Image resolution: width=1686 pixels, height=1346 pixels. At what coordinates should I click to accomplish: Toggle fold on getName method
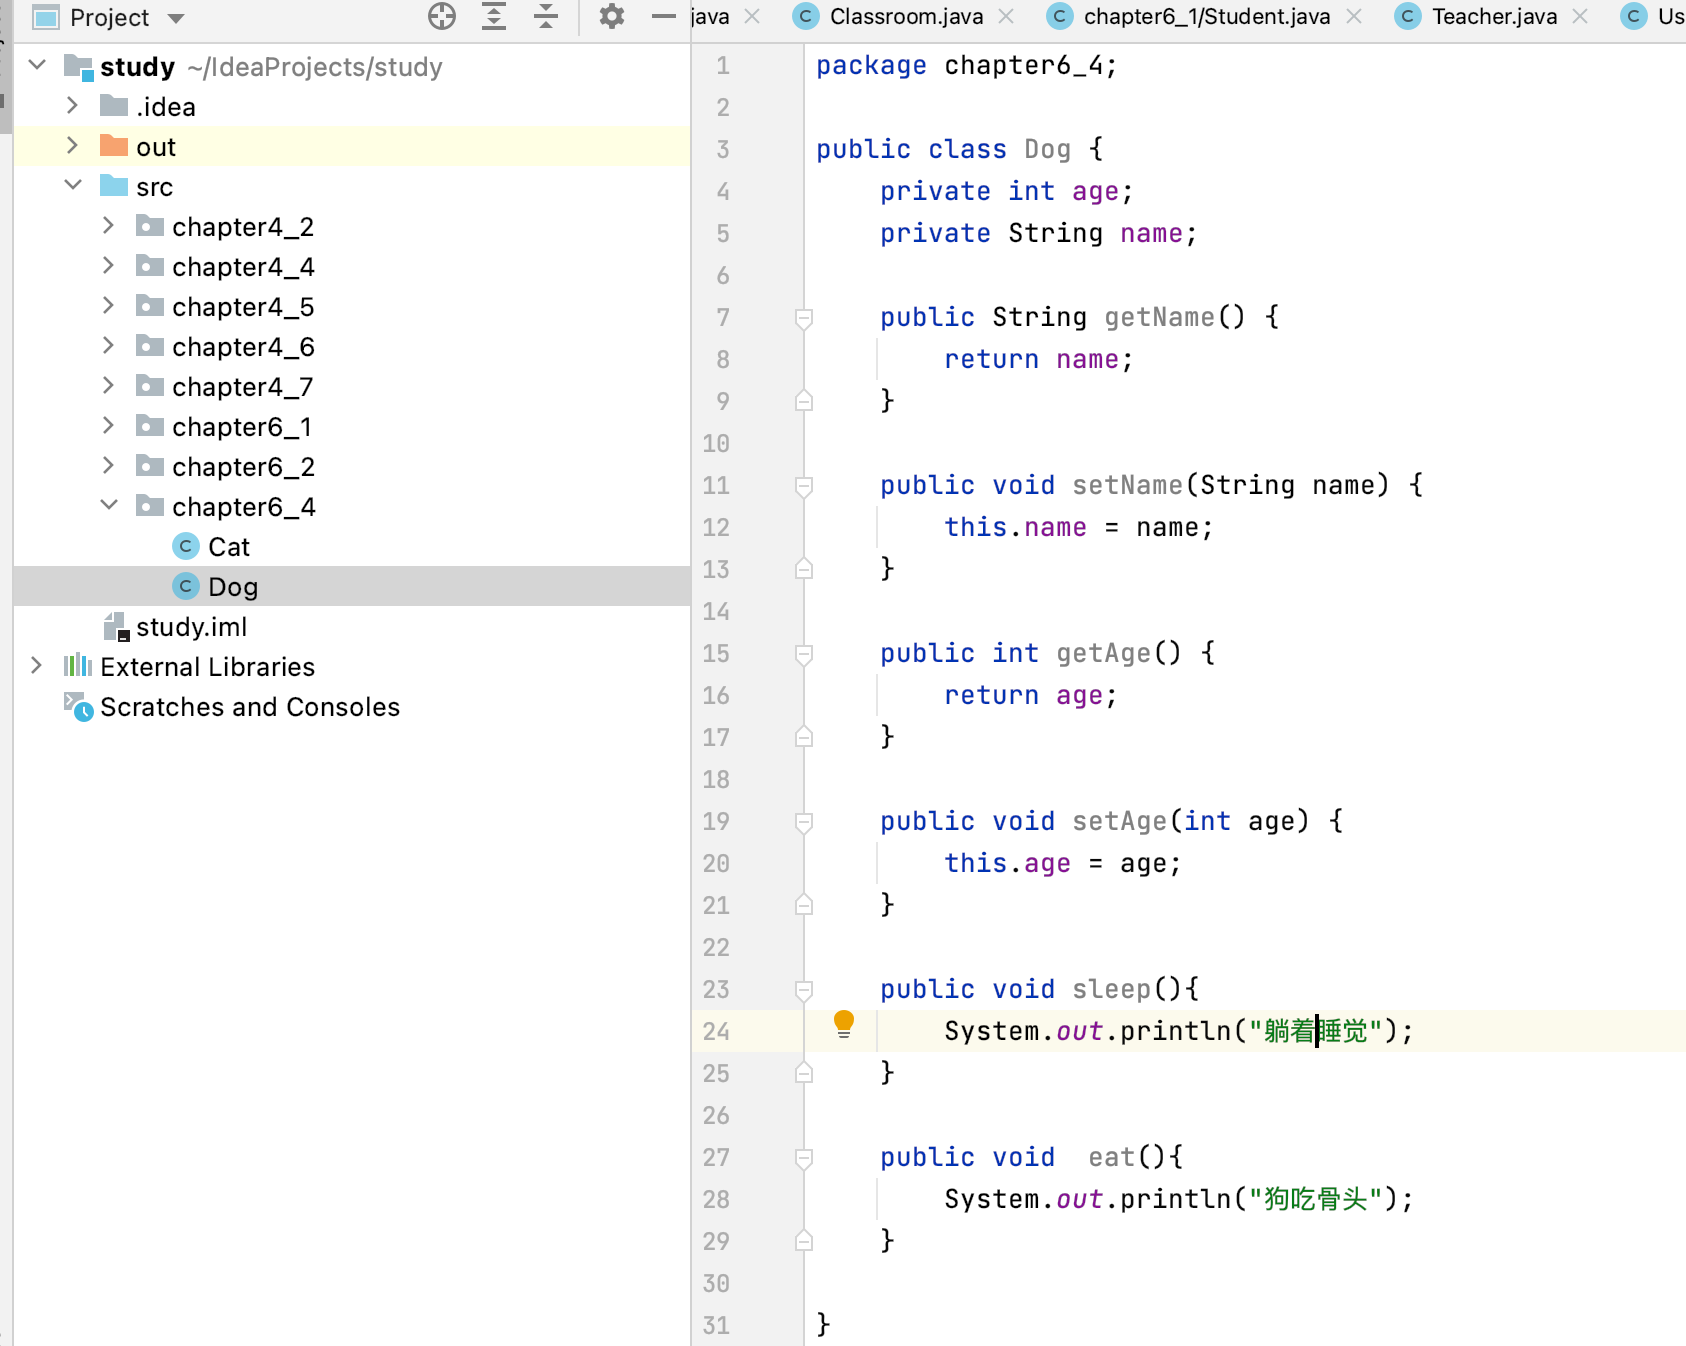804,318
